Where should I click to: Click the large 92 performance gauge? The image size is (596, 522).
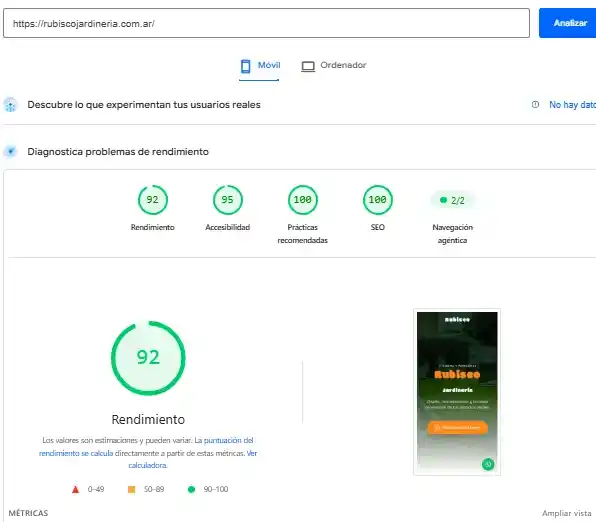click(148, 358)
